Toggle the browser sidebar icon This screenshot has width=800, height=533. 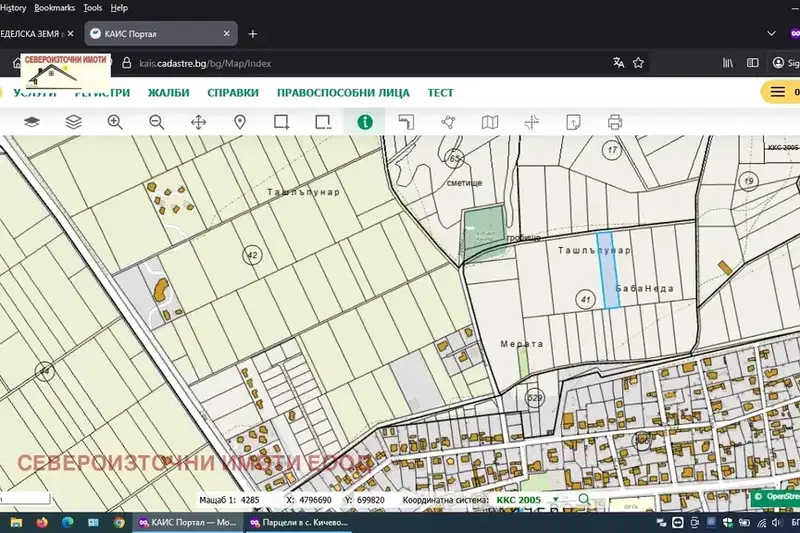pos(753,63)
